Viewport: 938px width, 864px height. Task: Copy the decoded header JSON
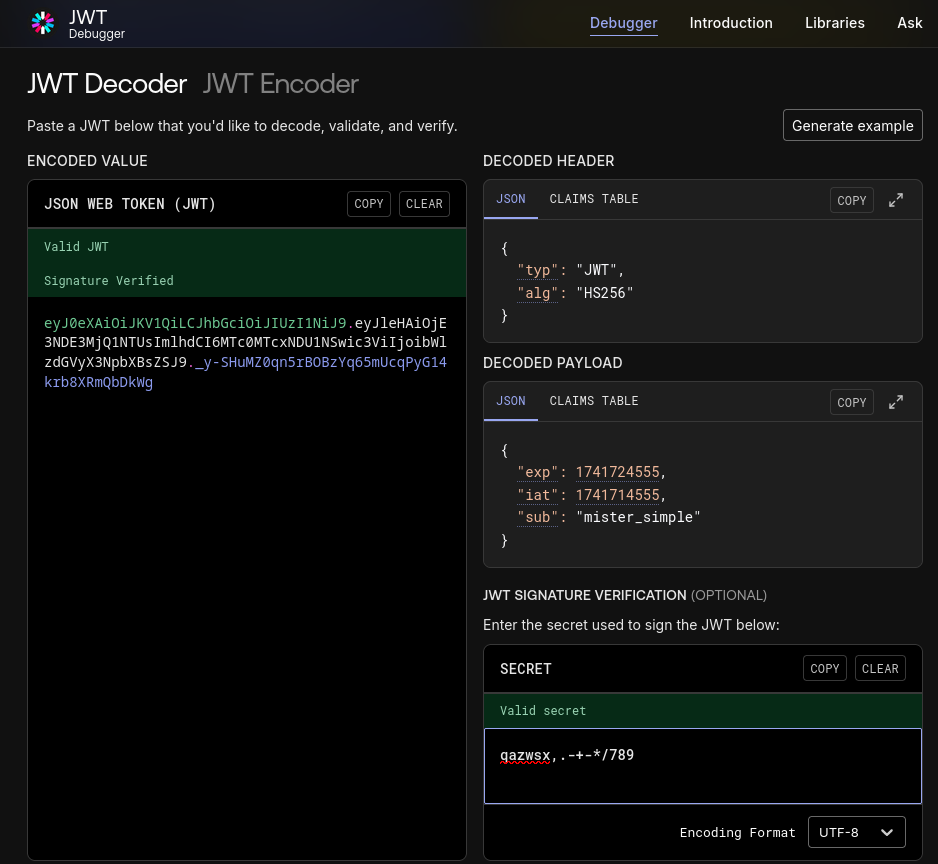click(851, 200)
